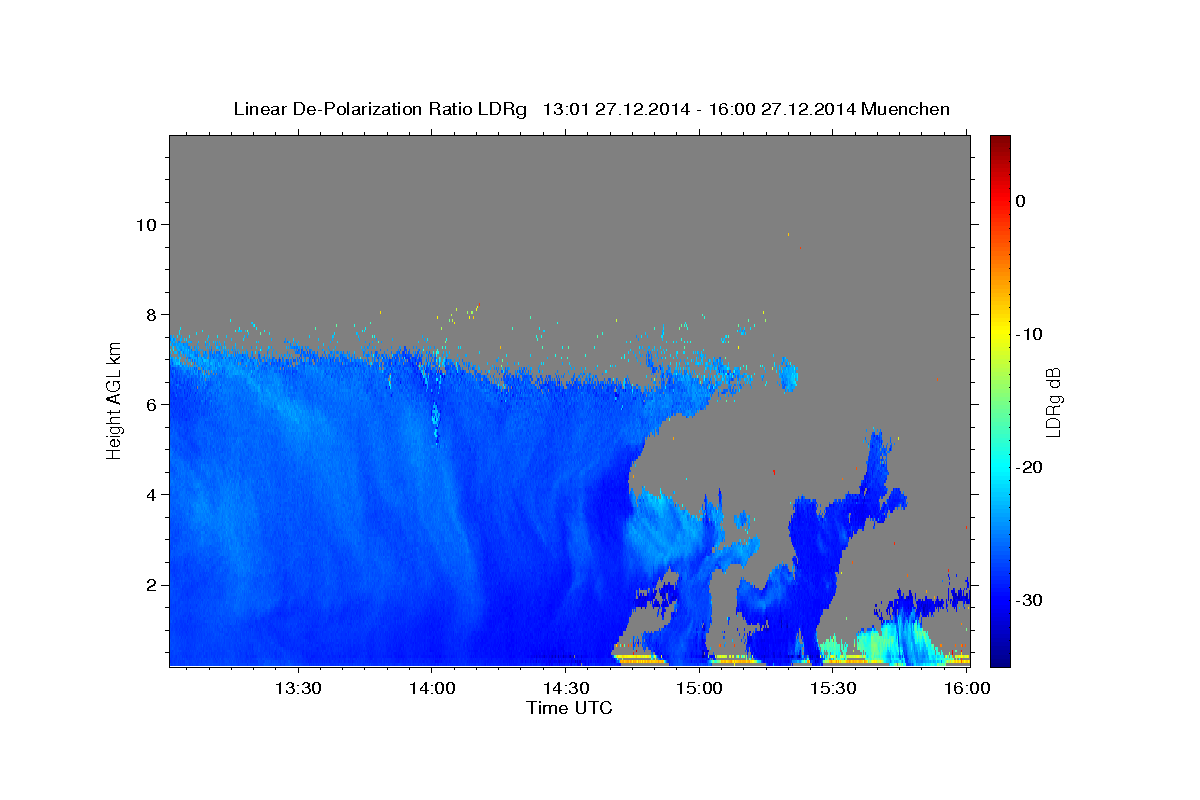Click the dark red top of colorbar

click(x=1000, y=143)
